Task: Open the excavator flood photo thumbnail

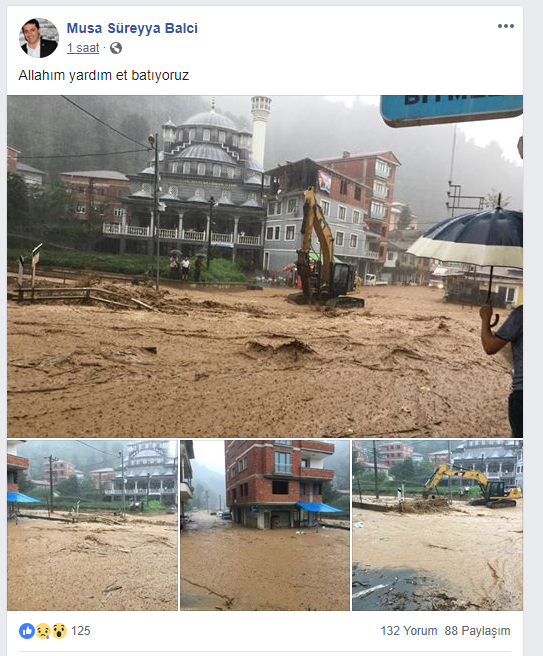Action: 437,525
